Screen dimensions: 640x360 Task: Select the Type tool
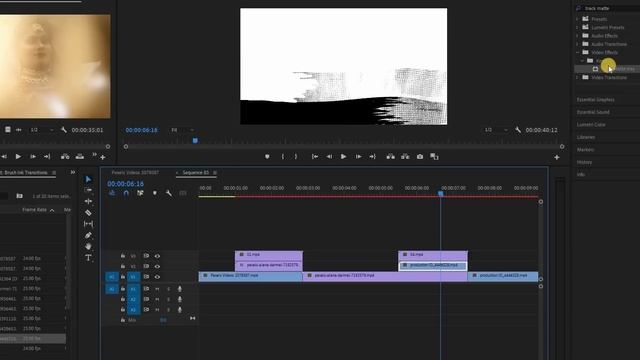tap(88, 258)
